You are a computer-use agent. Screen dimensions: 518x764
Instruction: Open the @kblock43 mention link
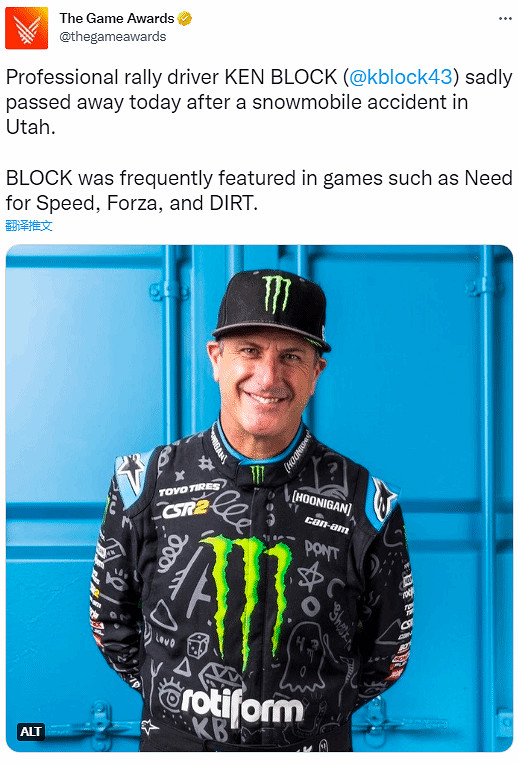(401, 77)
